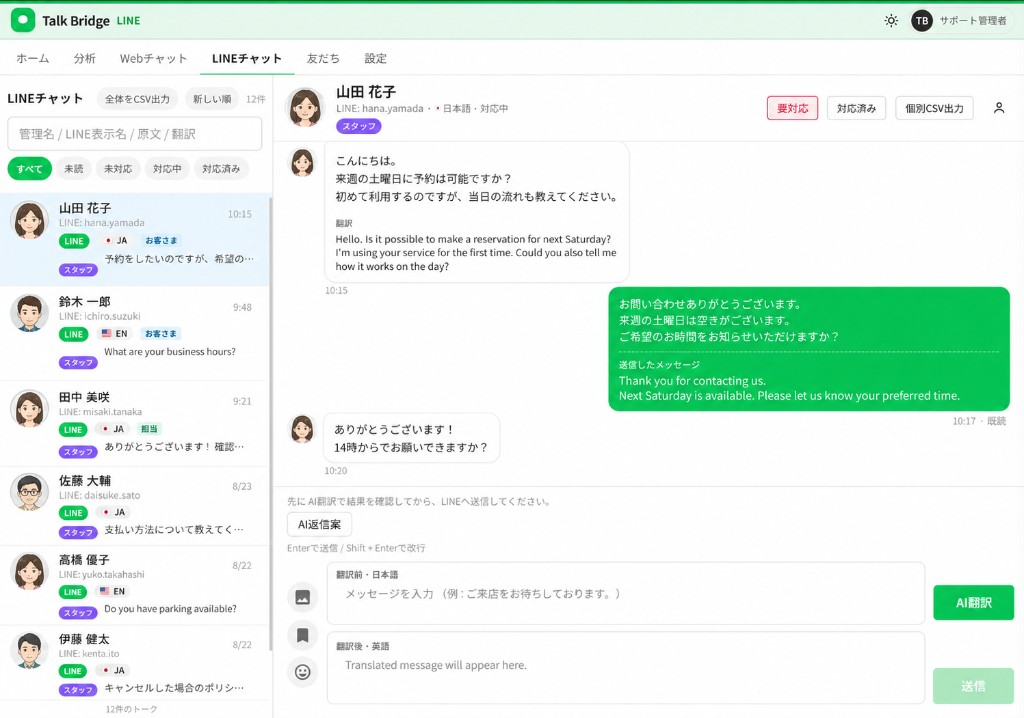Screen dimensions: 1024x718
Task: Attach an image with the picture icon
Action: coord(302,596)
